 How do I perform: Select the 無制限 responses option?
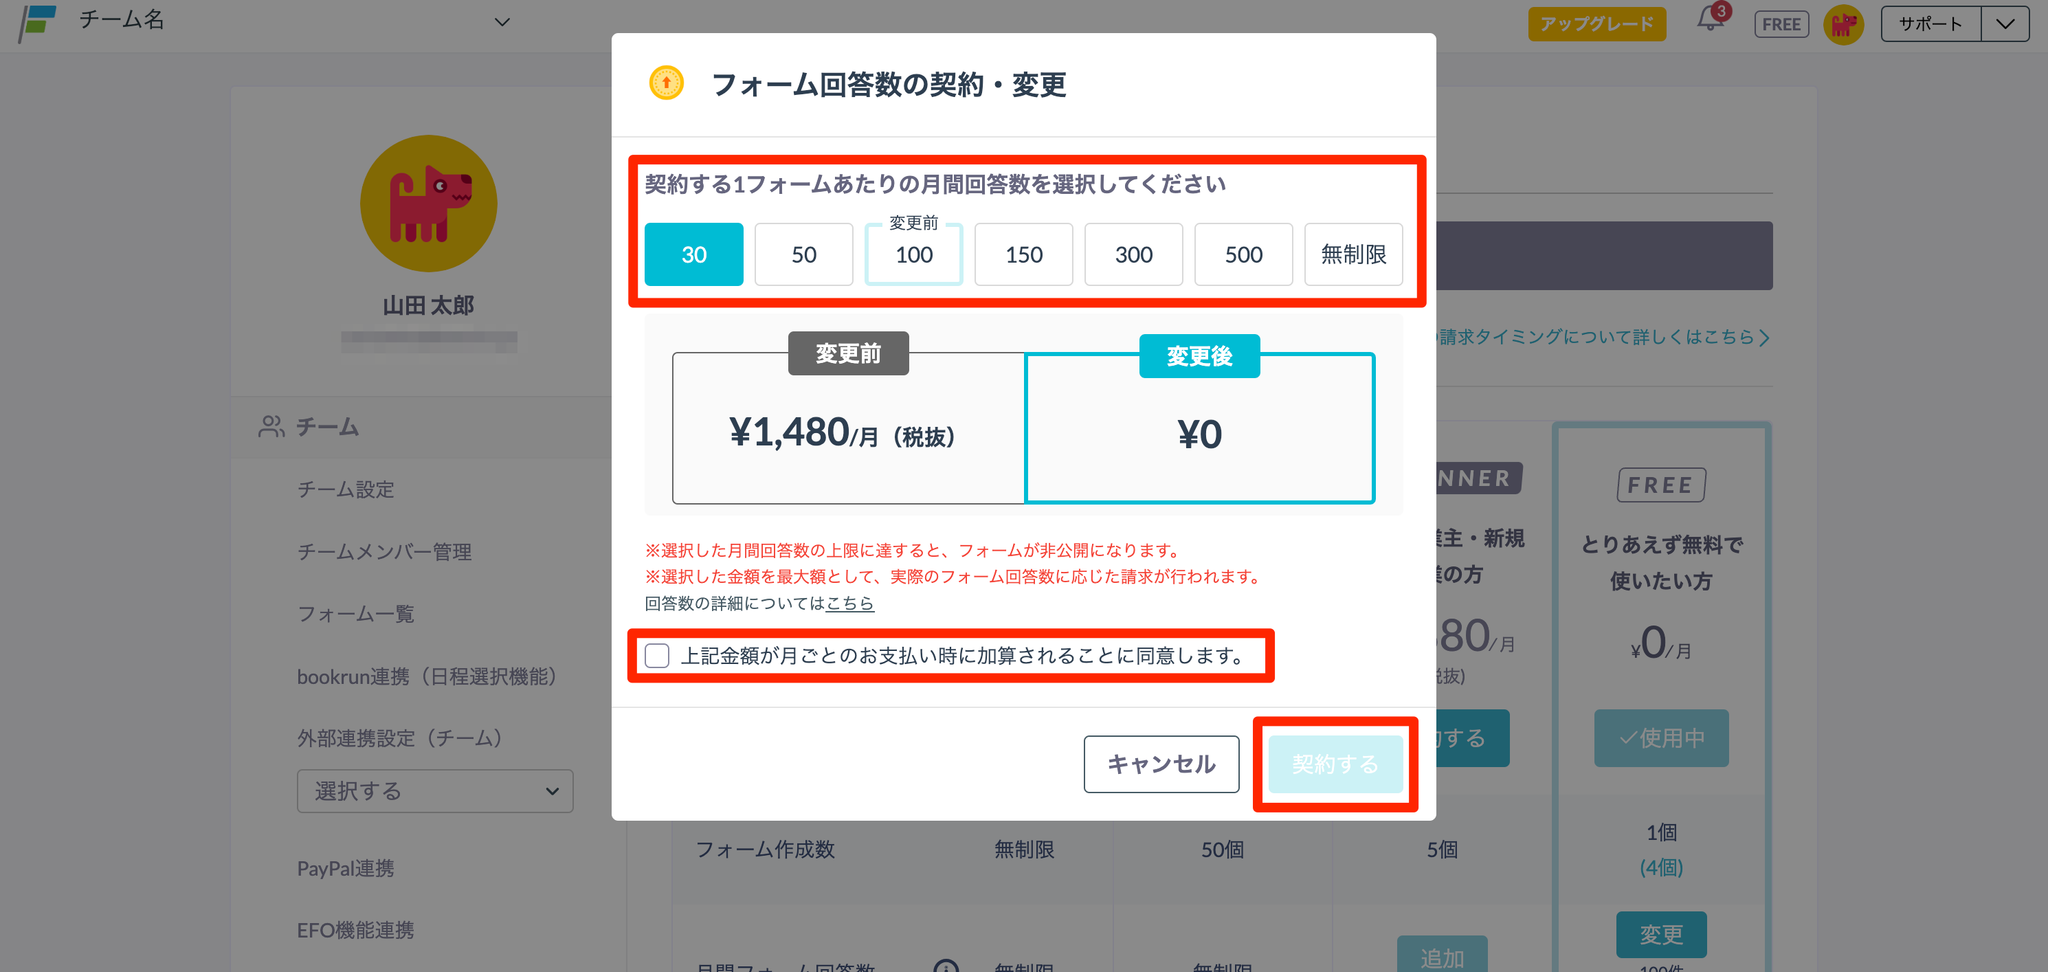[1353, 255]
